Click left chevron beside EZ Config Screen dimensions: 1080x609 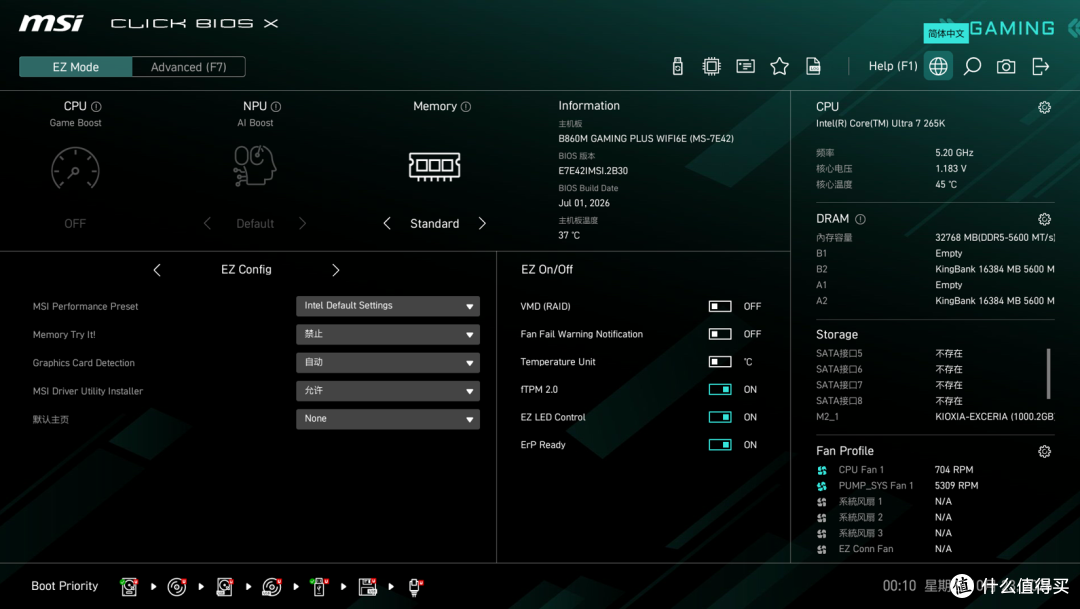(157, 270)
